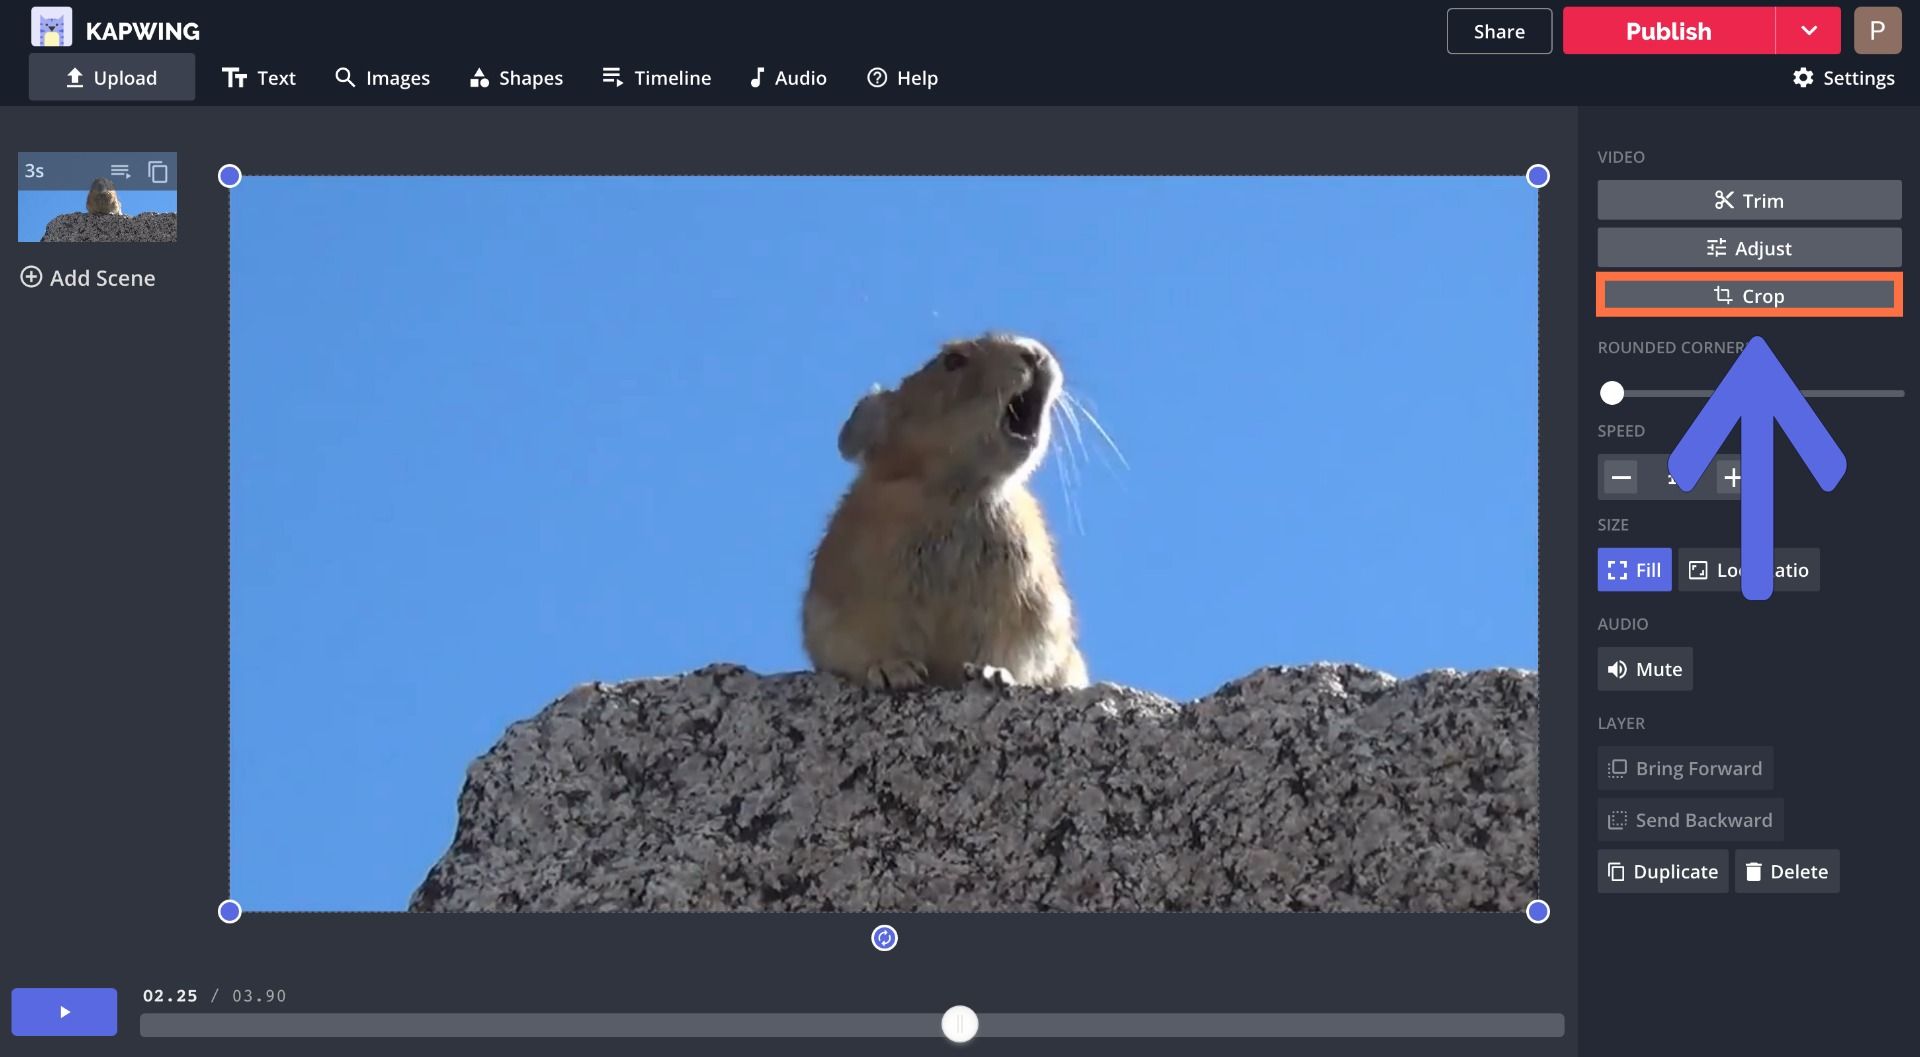Open the Audio menu
1920x1057 pixels.
[x=788, y=78]
